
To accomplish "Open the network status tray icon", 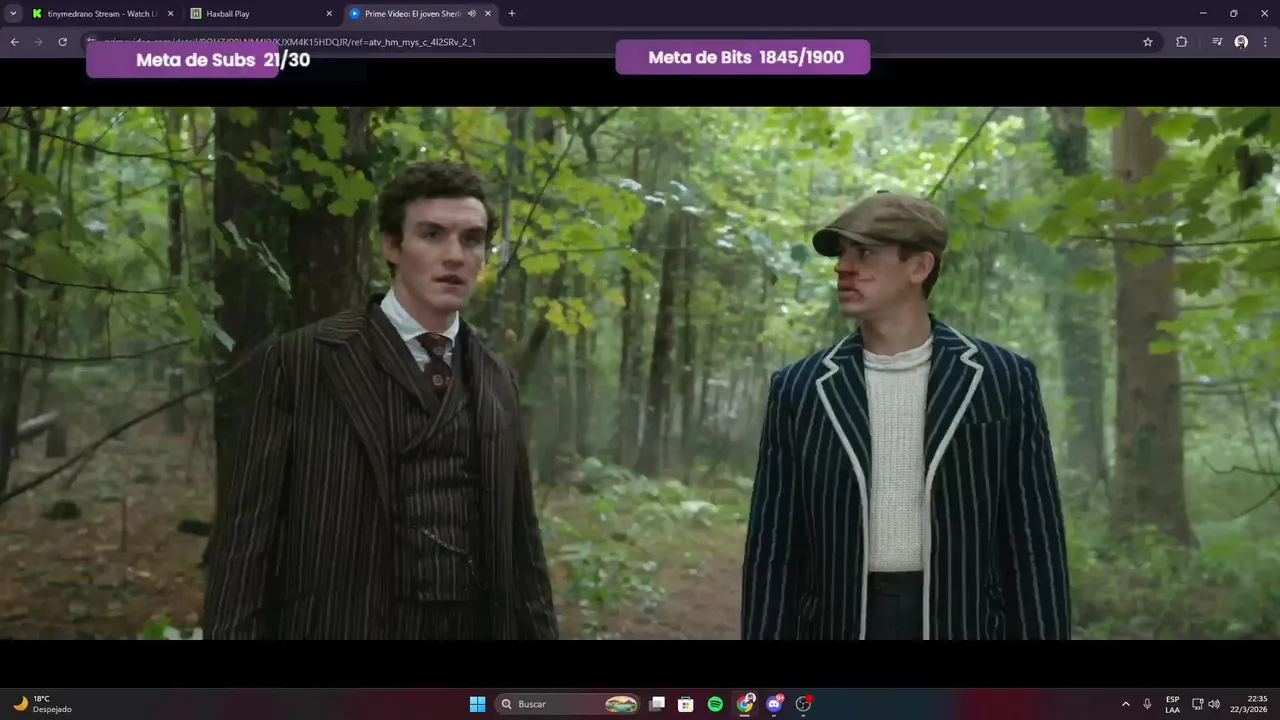I will click(1198, 704).
